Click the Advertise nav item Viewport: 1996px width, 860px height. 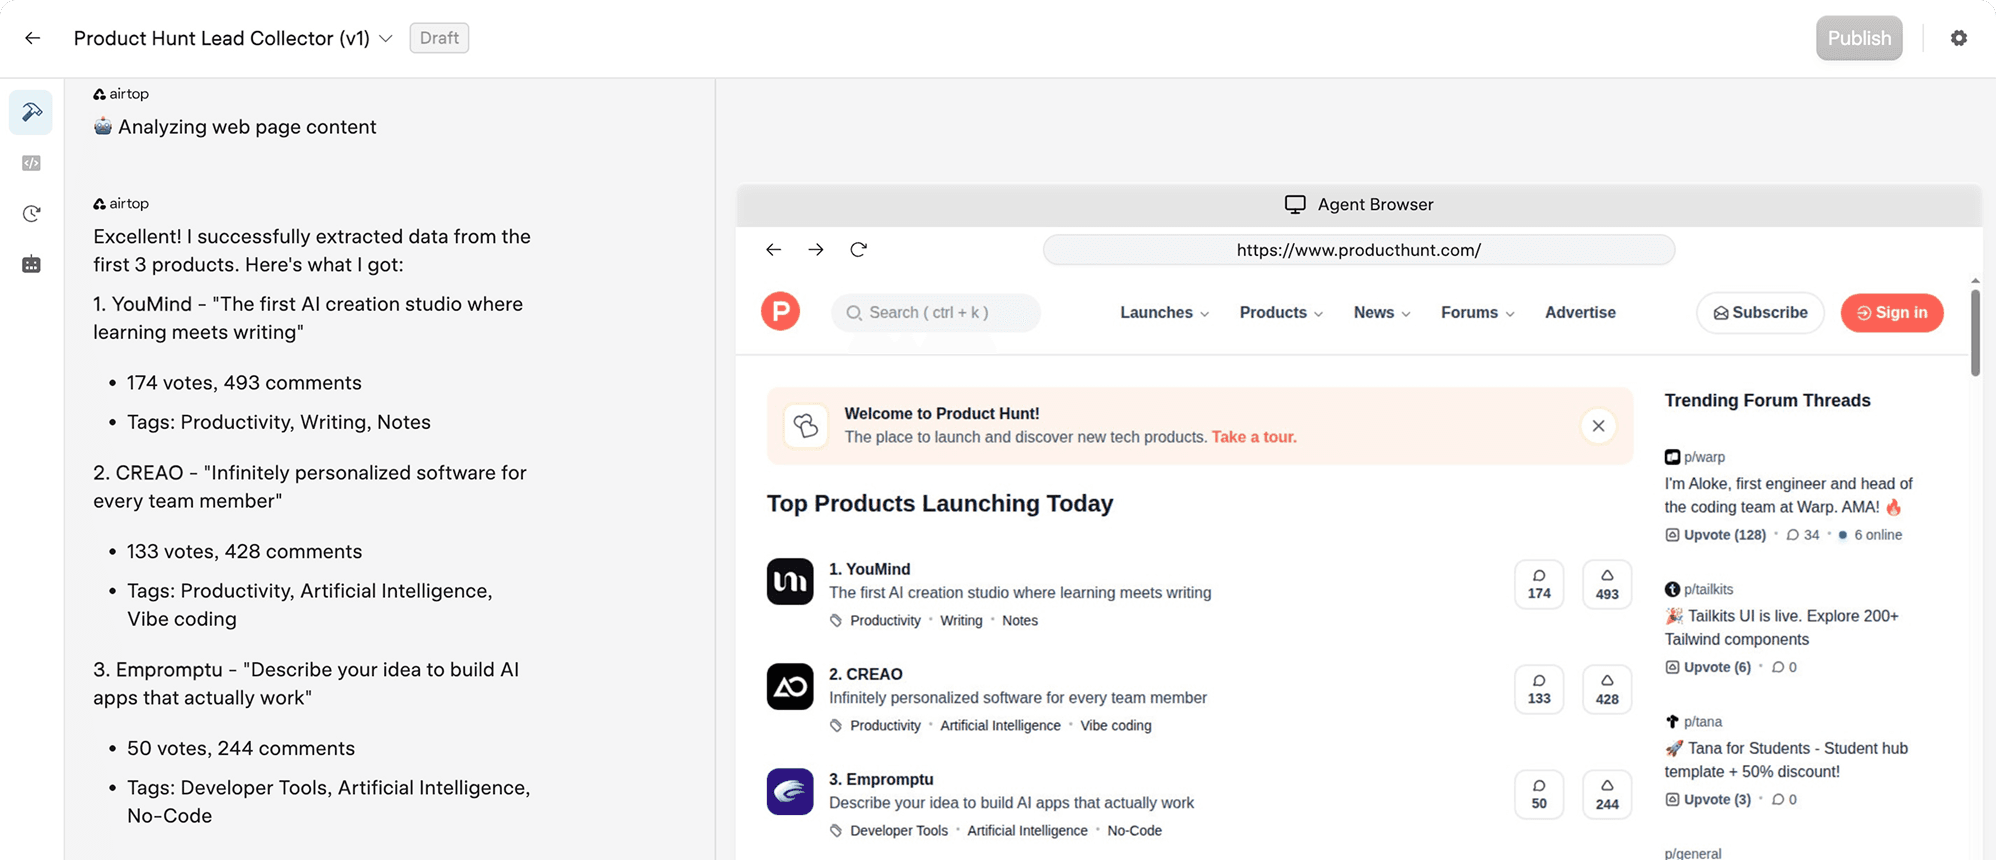coord(1580,312)
